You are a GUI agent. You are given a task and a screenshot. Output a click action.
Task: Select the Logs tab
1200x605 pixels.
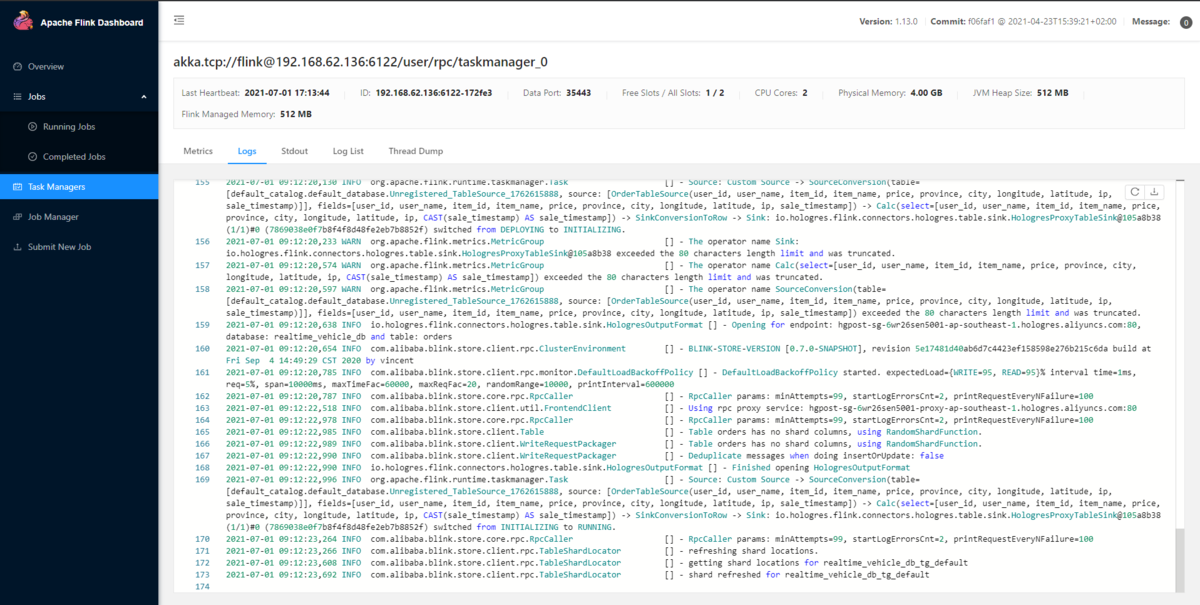[x=247, y=151]
